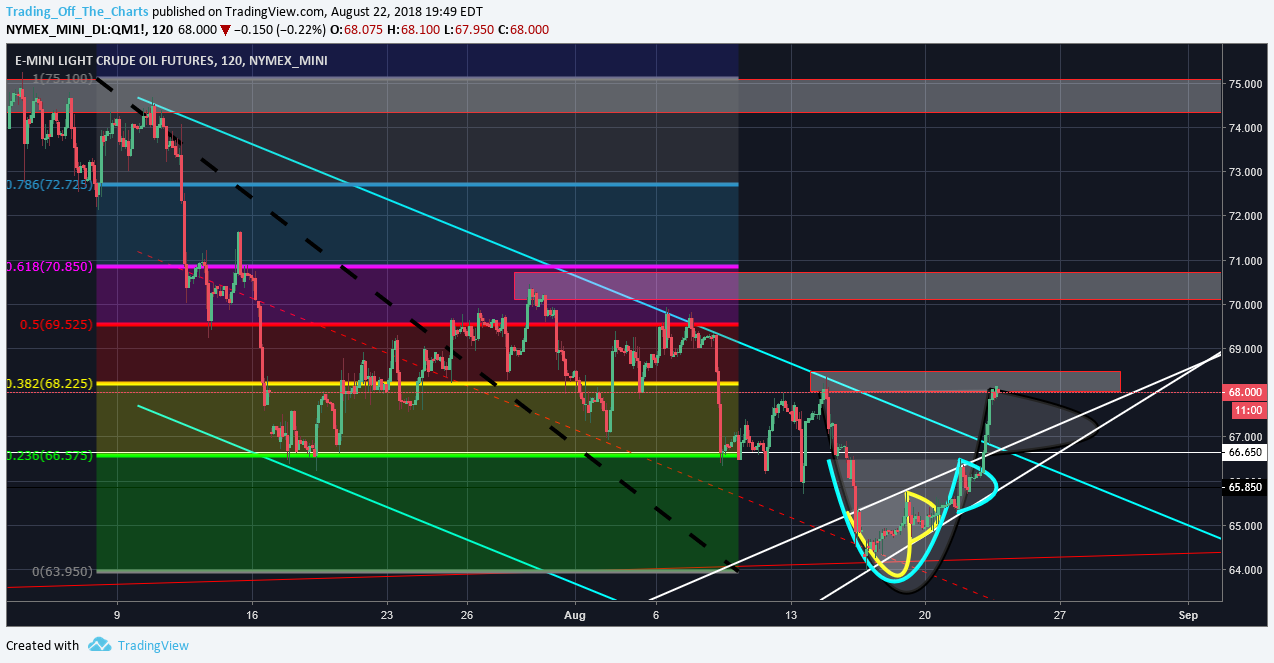Image resolution: width=1274 pixels, height=663 pixels.
Task: Click the 68.000 current price tag
Action: click(x=1247, y=392)
